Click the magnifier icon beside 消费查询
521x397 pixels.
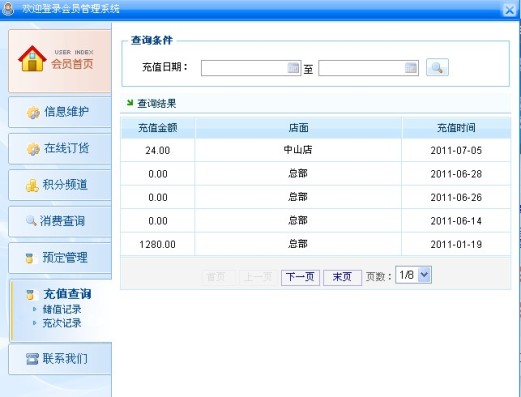(31, 220)
